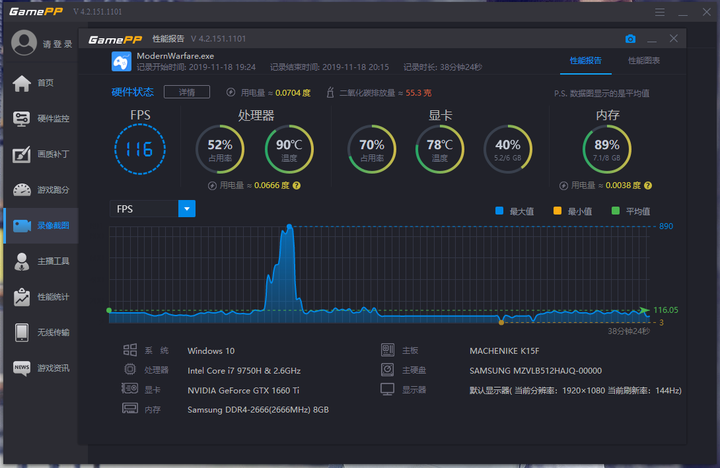
Task: Click memory power usage help icon
Action: [648, 186]
